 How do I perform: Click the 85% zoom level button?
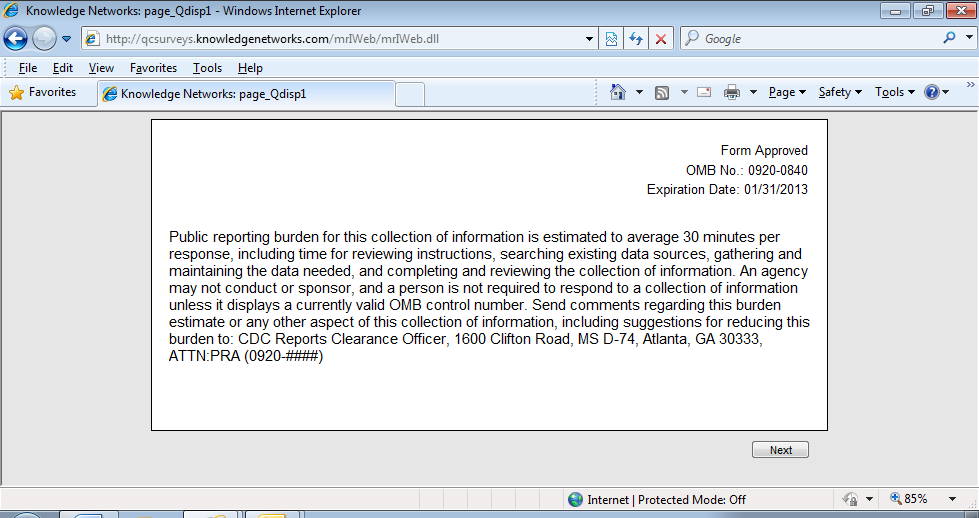909,499
